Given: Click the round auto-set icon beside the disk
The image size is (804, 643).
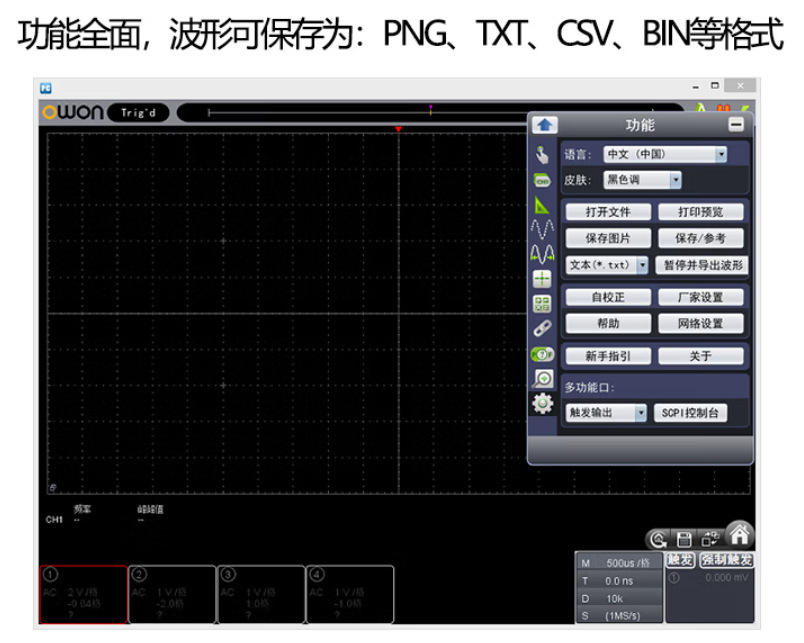Looking at the screenshot, I should [658, 539].
